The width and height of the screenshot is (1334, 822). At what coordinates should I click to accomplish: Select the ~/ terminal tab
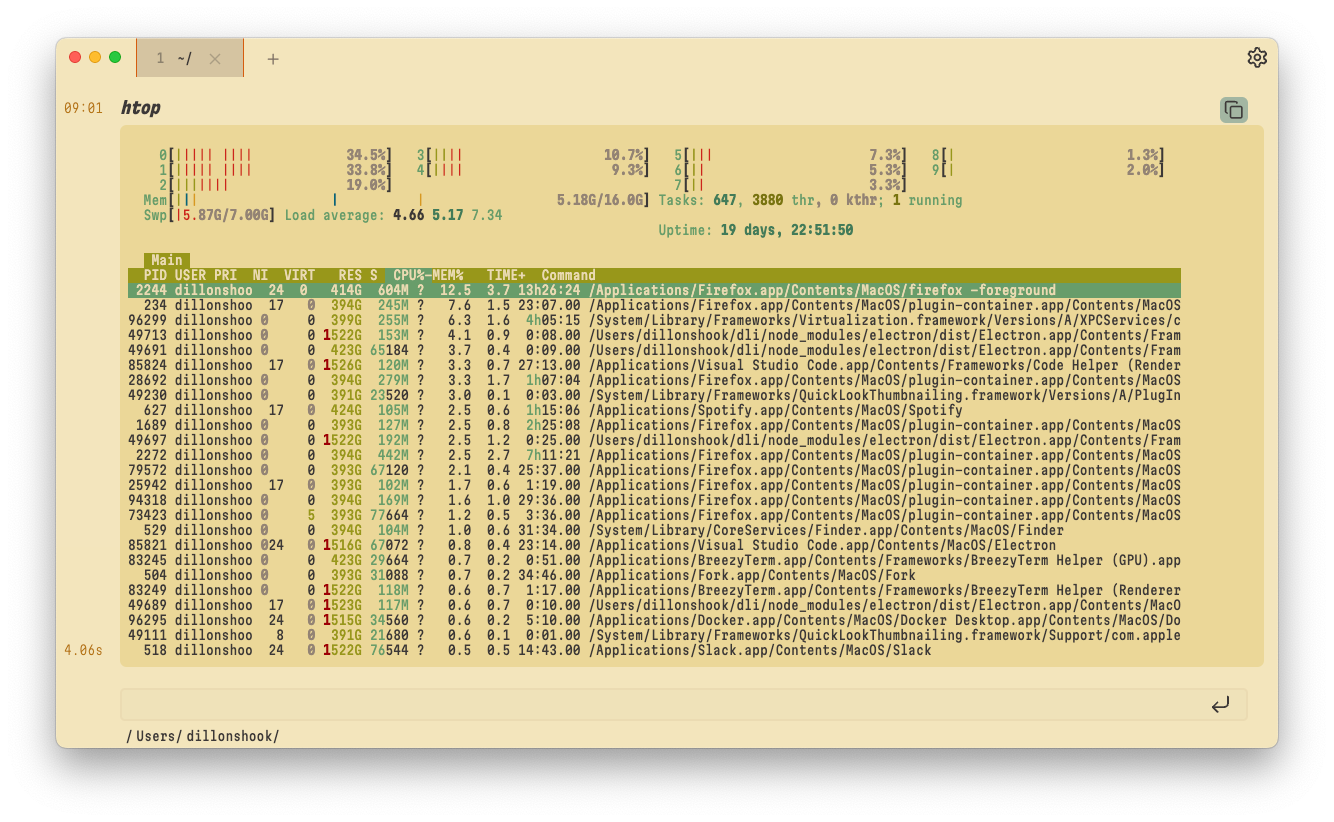180,58
